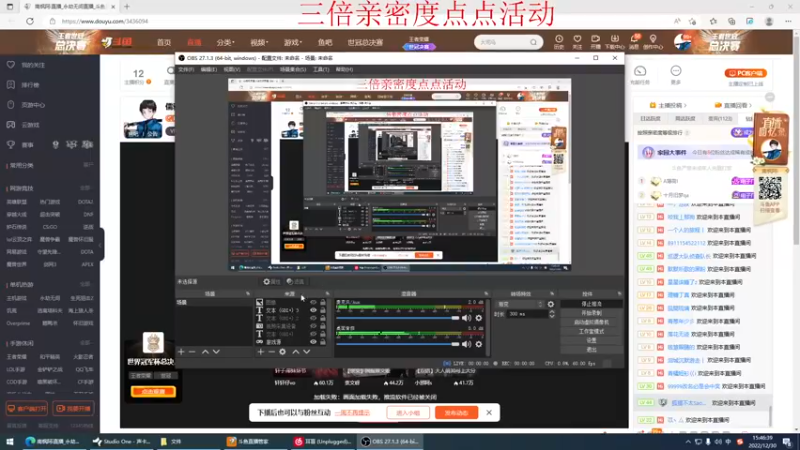Image resolution: width=800 pixels, height=450 pixels.
Task: Expand the Douyu 游戏 dropdown in nav
Action: [293, 42]
